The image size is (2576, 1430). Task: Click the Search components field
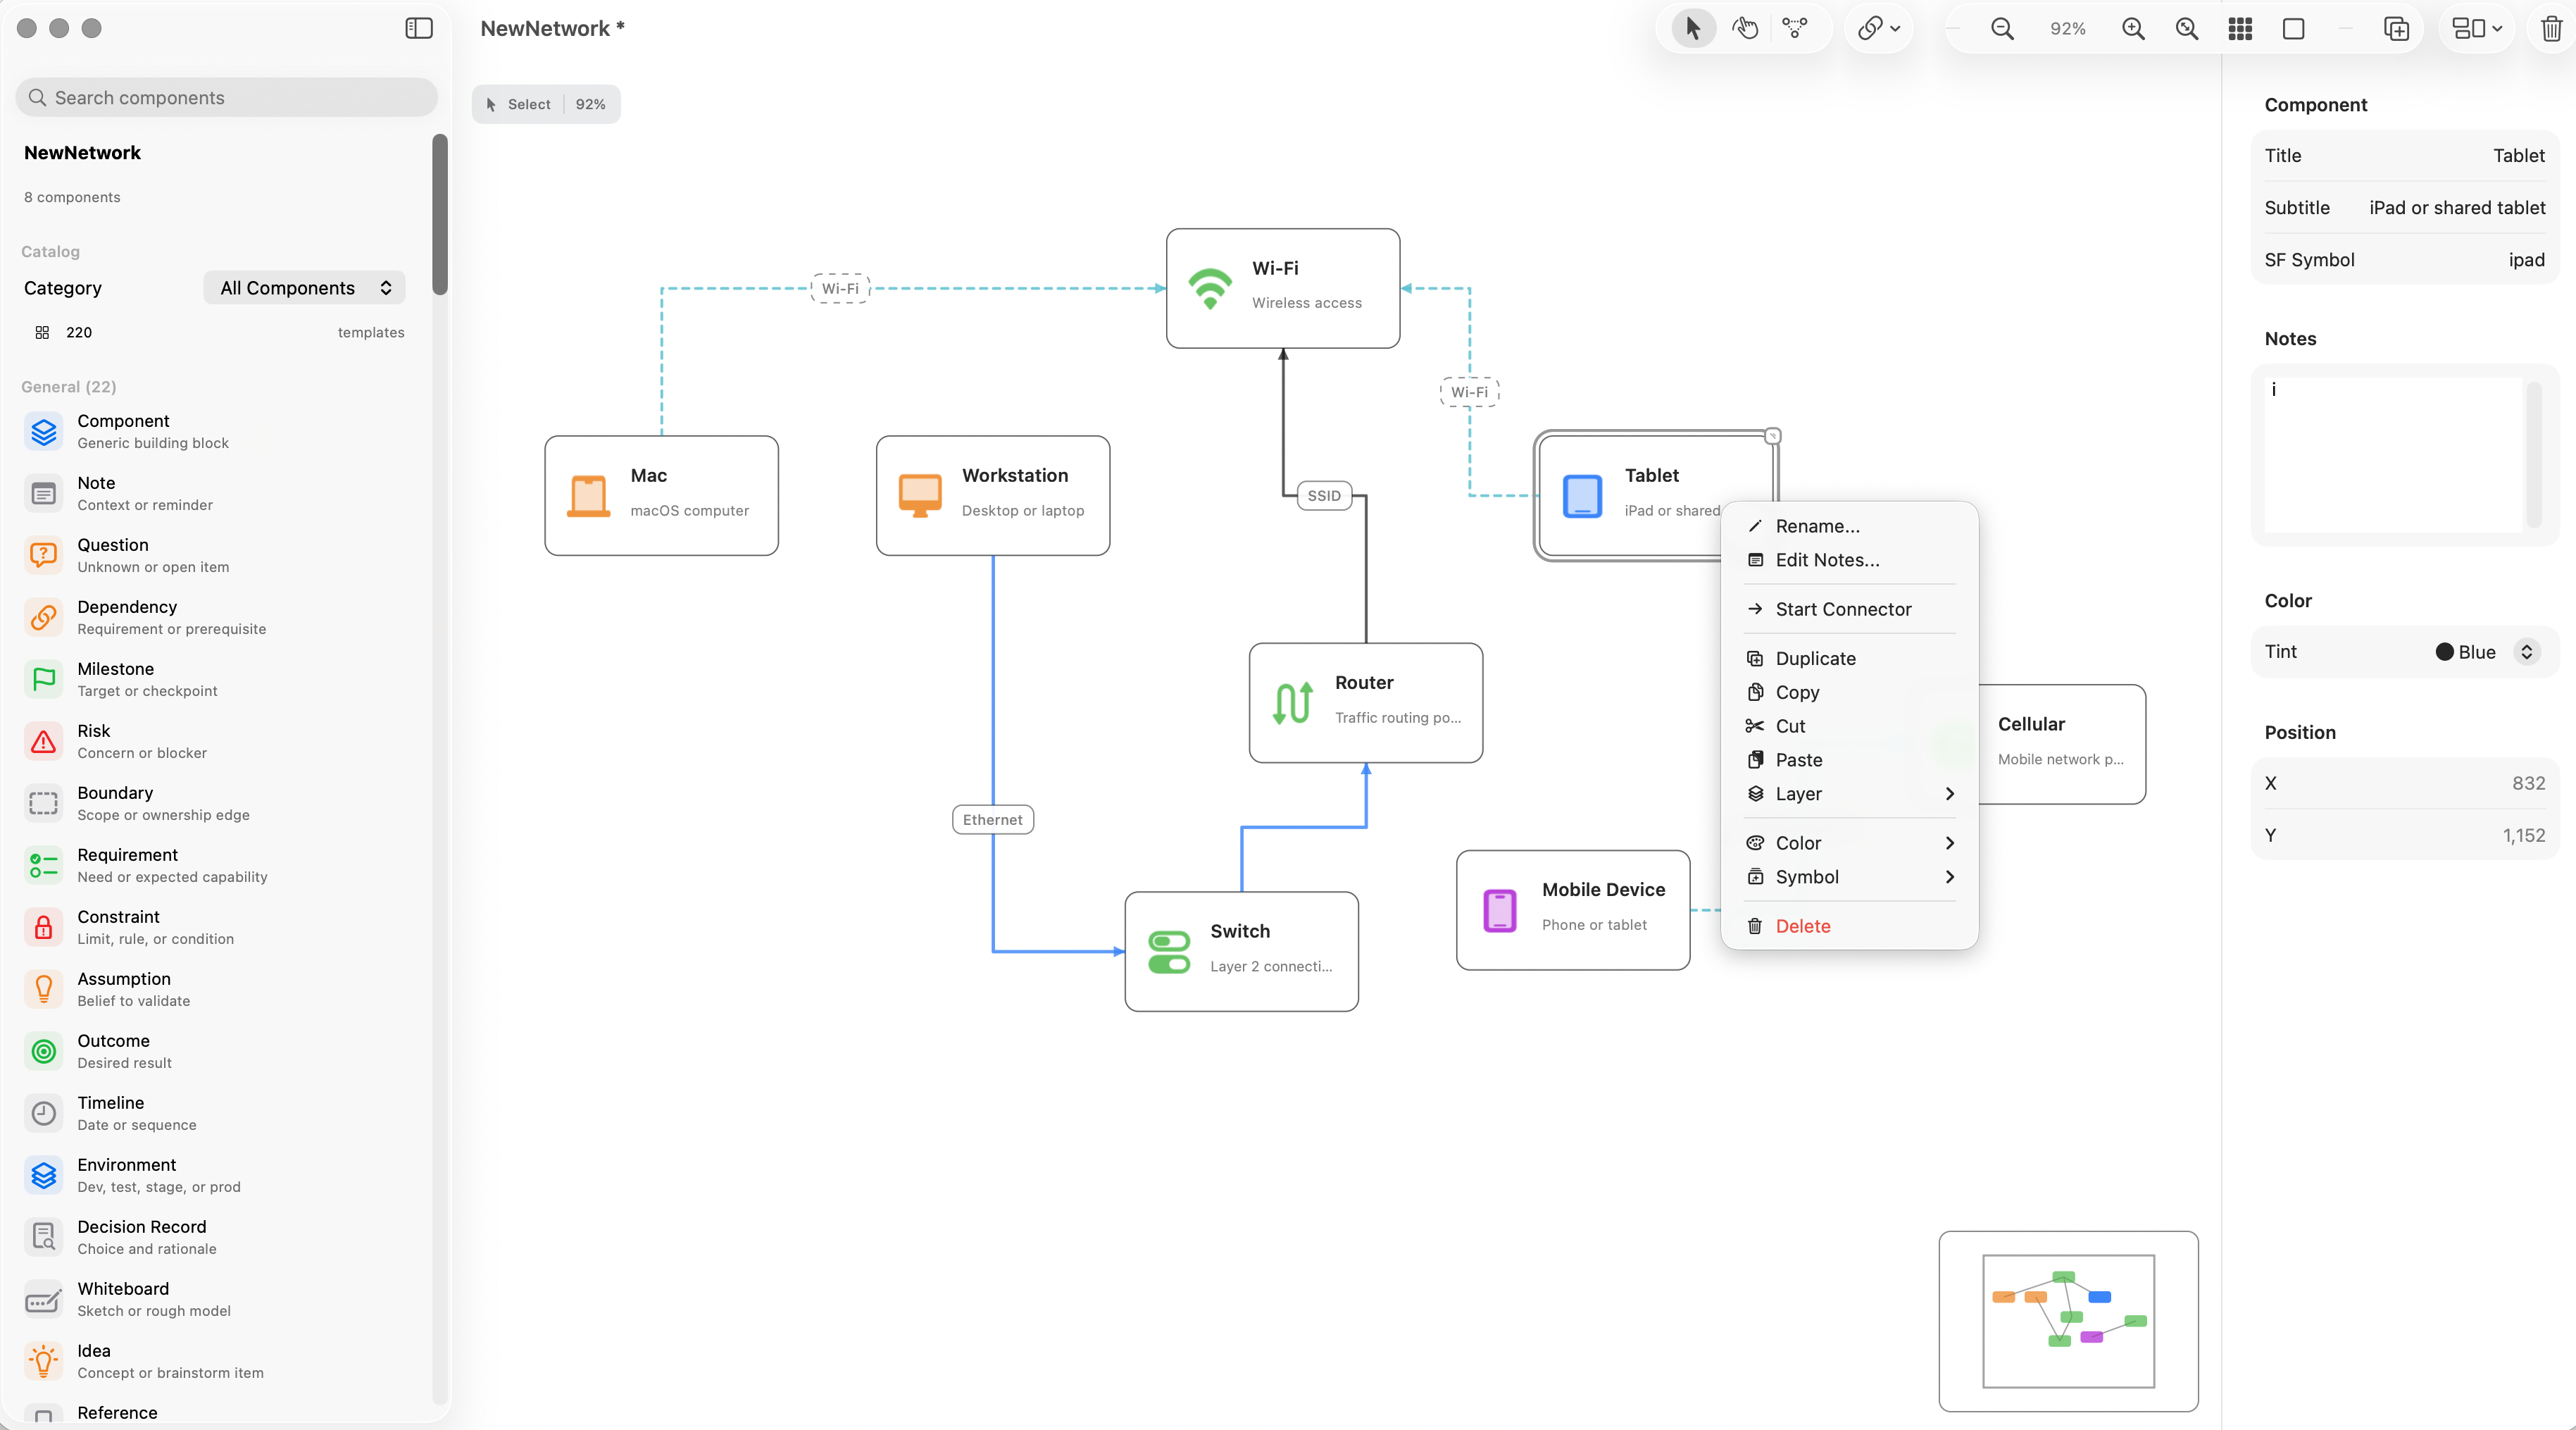coord(227,98)
